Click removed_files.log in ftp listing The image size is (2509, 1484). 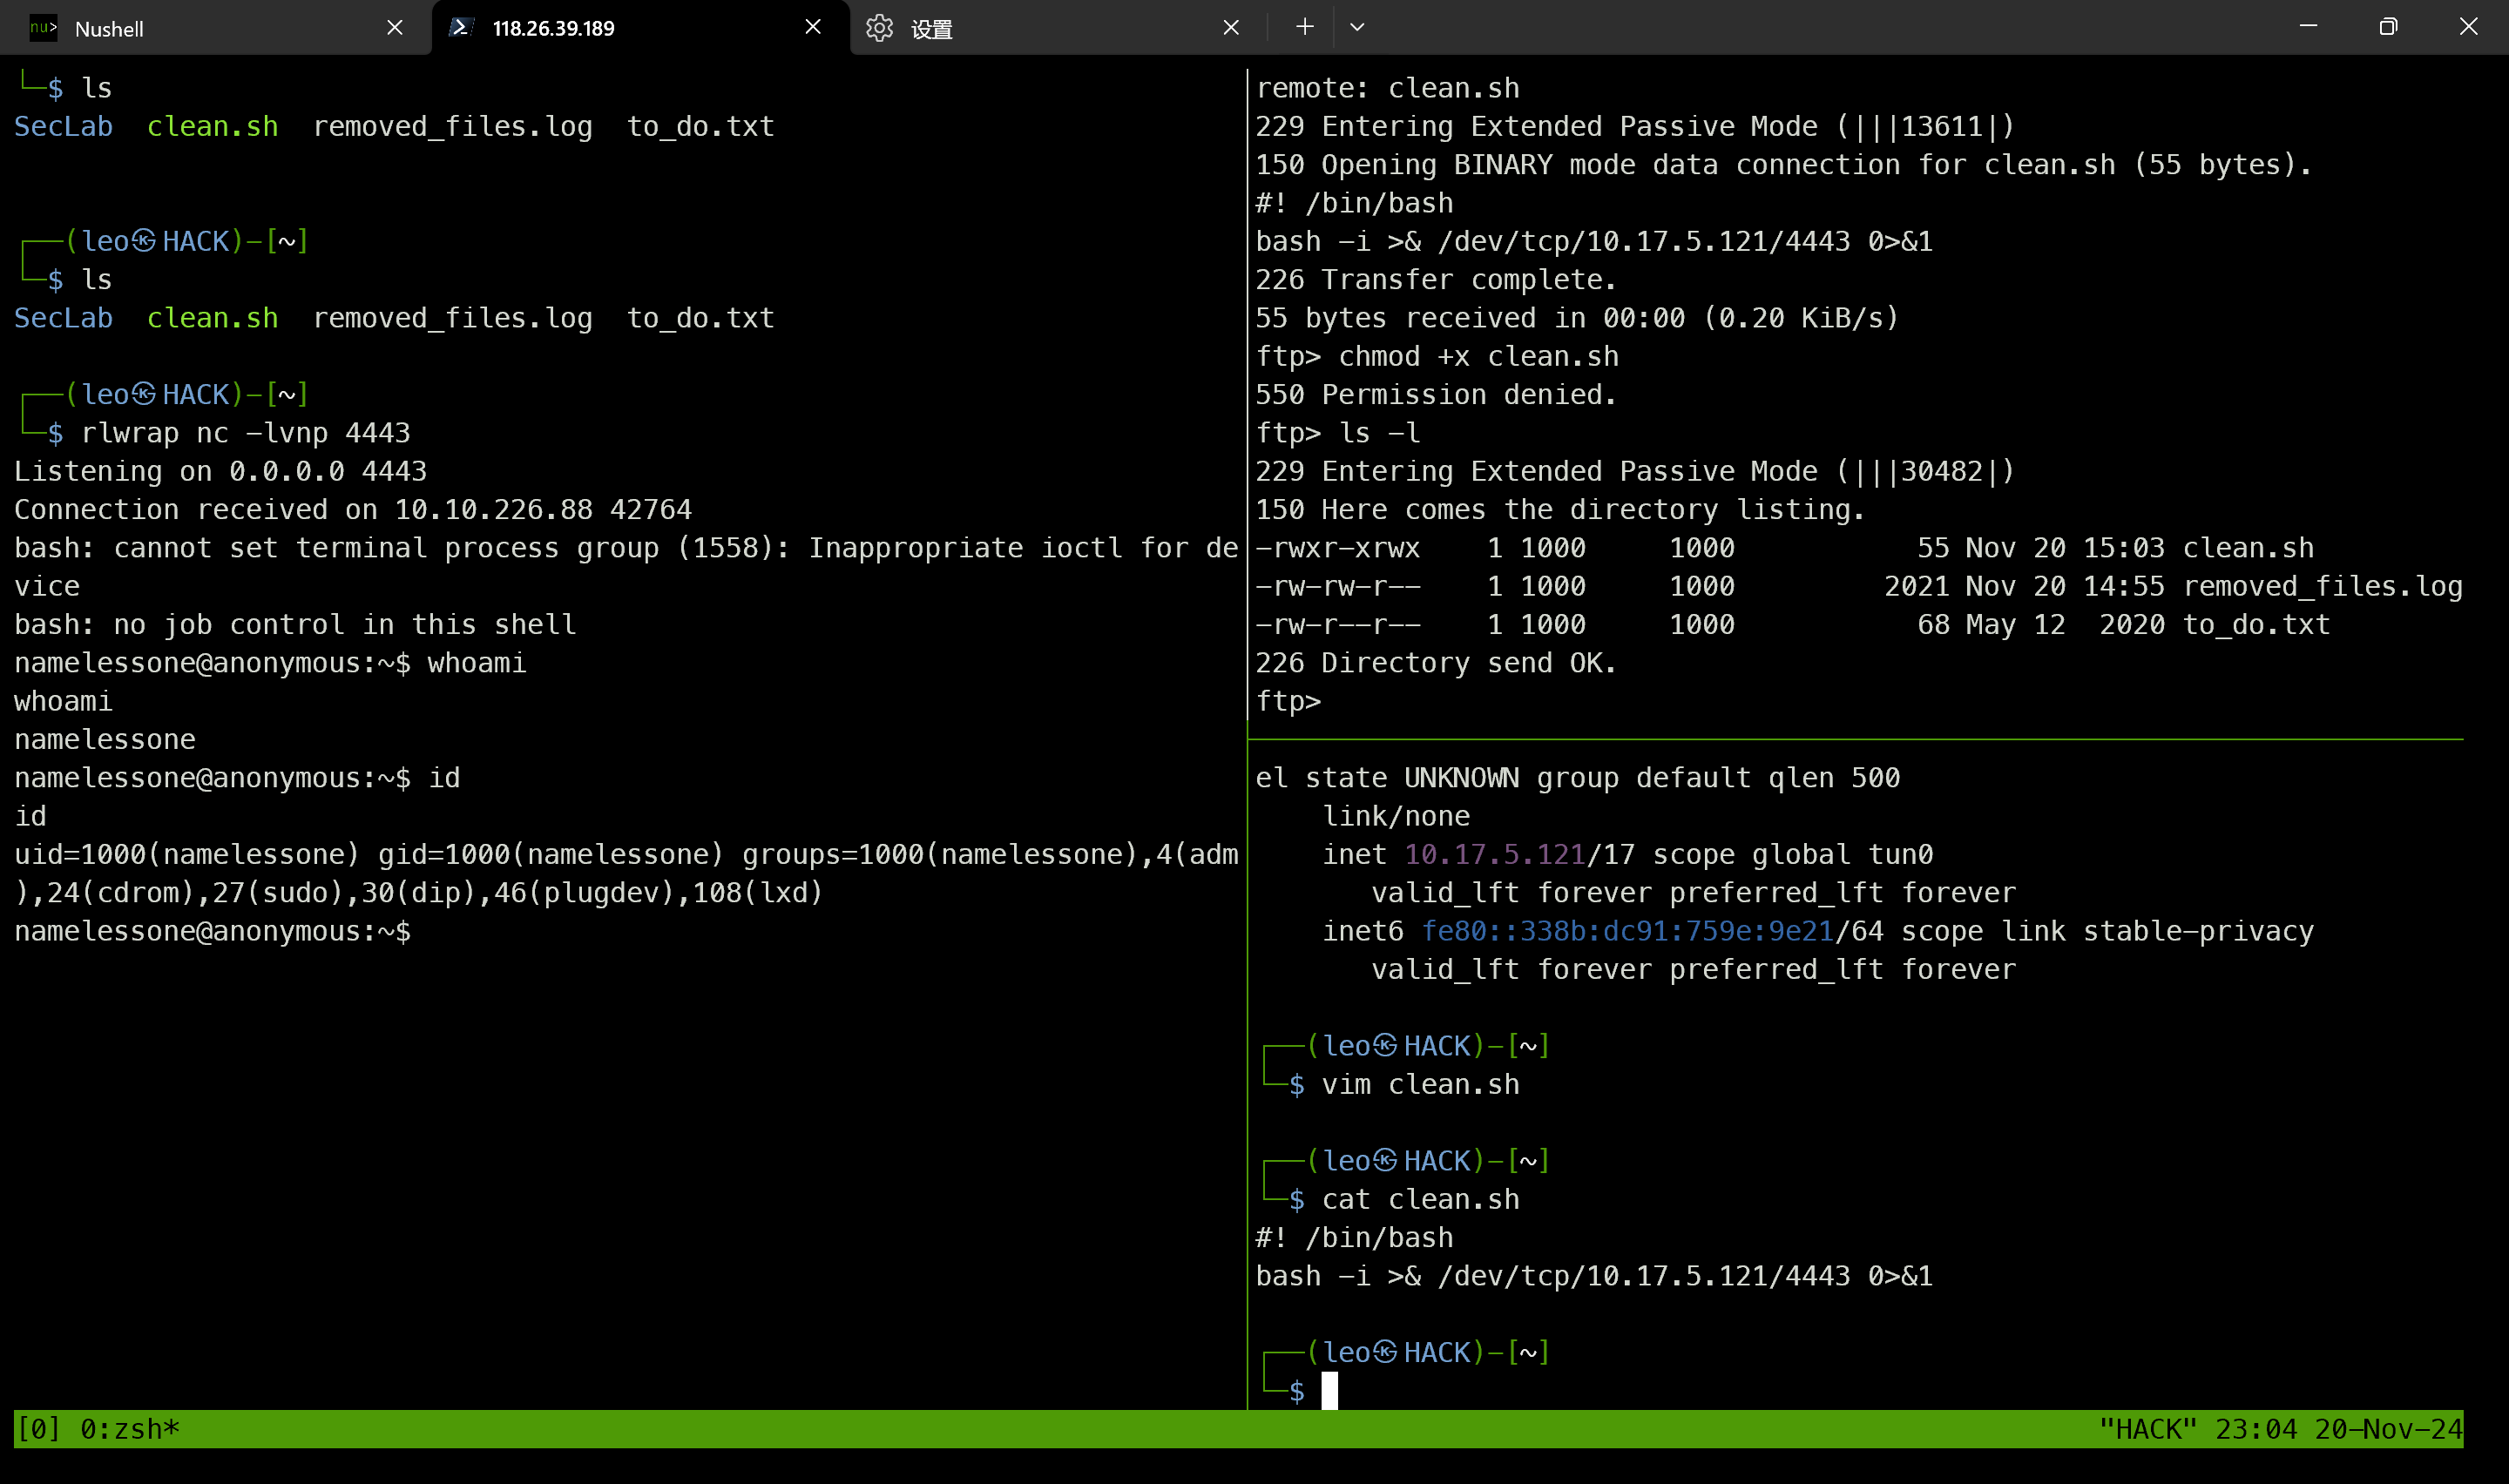2322,586
